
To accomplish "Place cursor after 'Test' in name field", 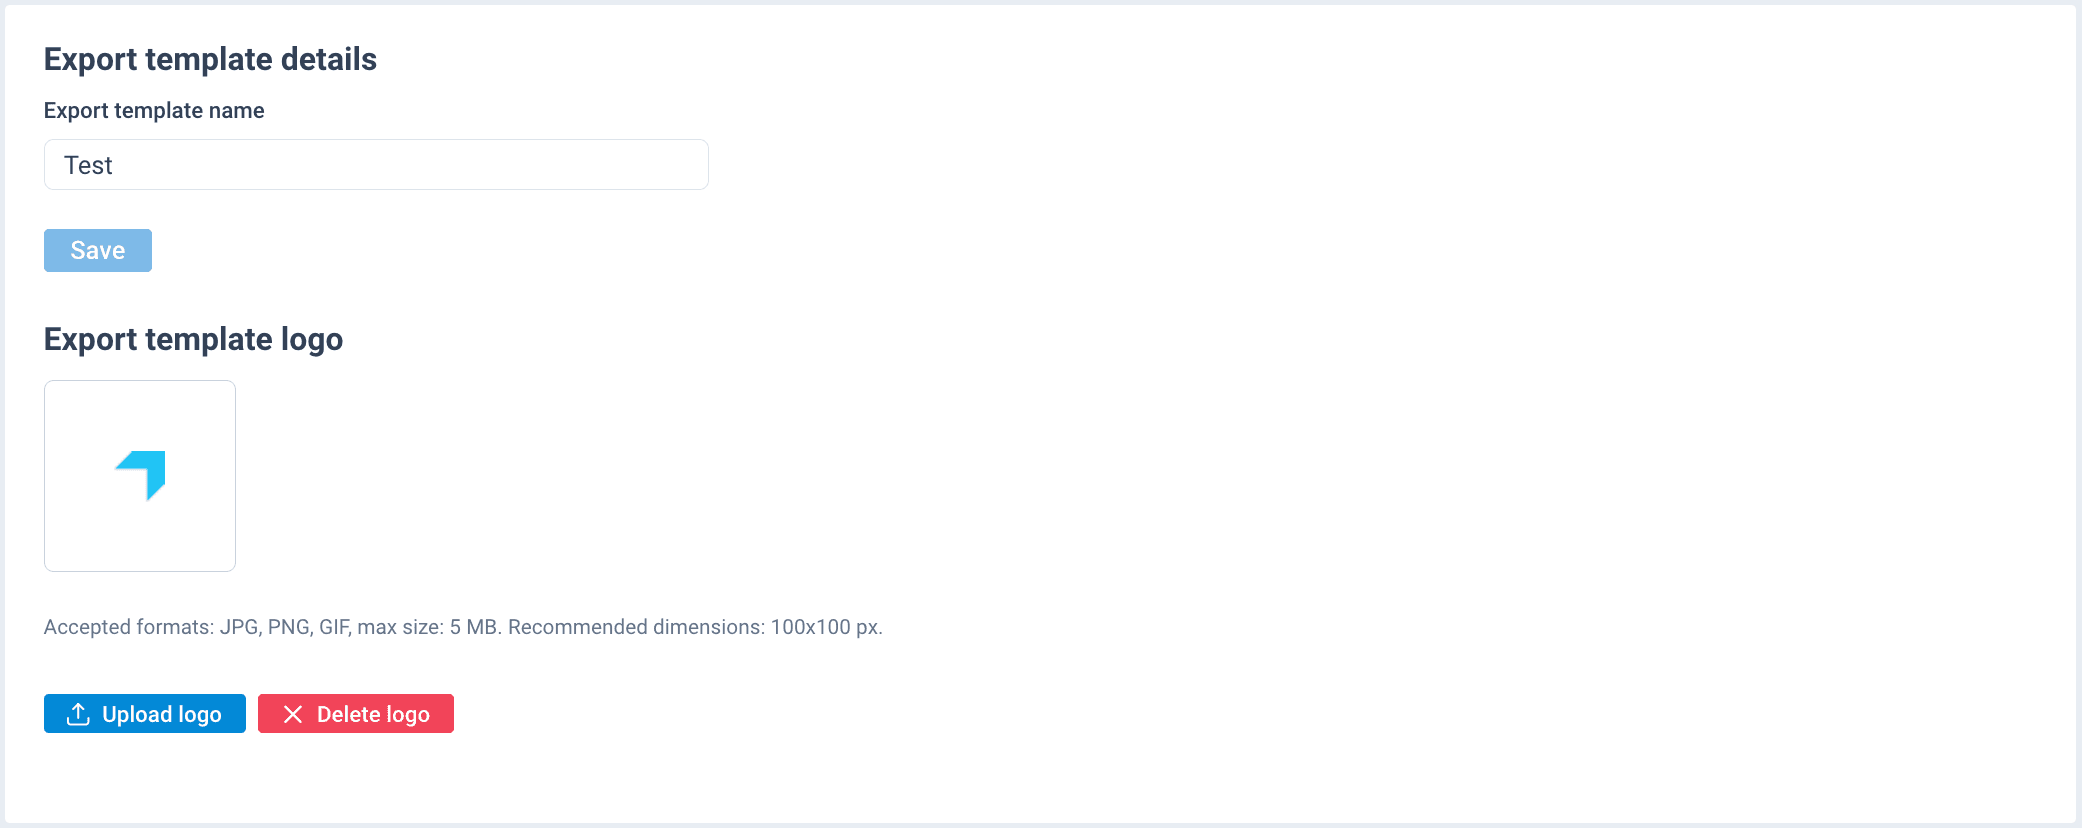I will point(114,165).
